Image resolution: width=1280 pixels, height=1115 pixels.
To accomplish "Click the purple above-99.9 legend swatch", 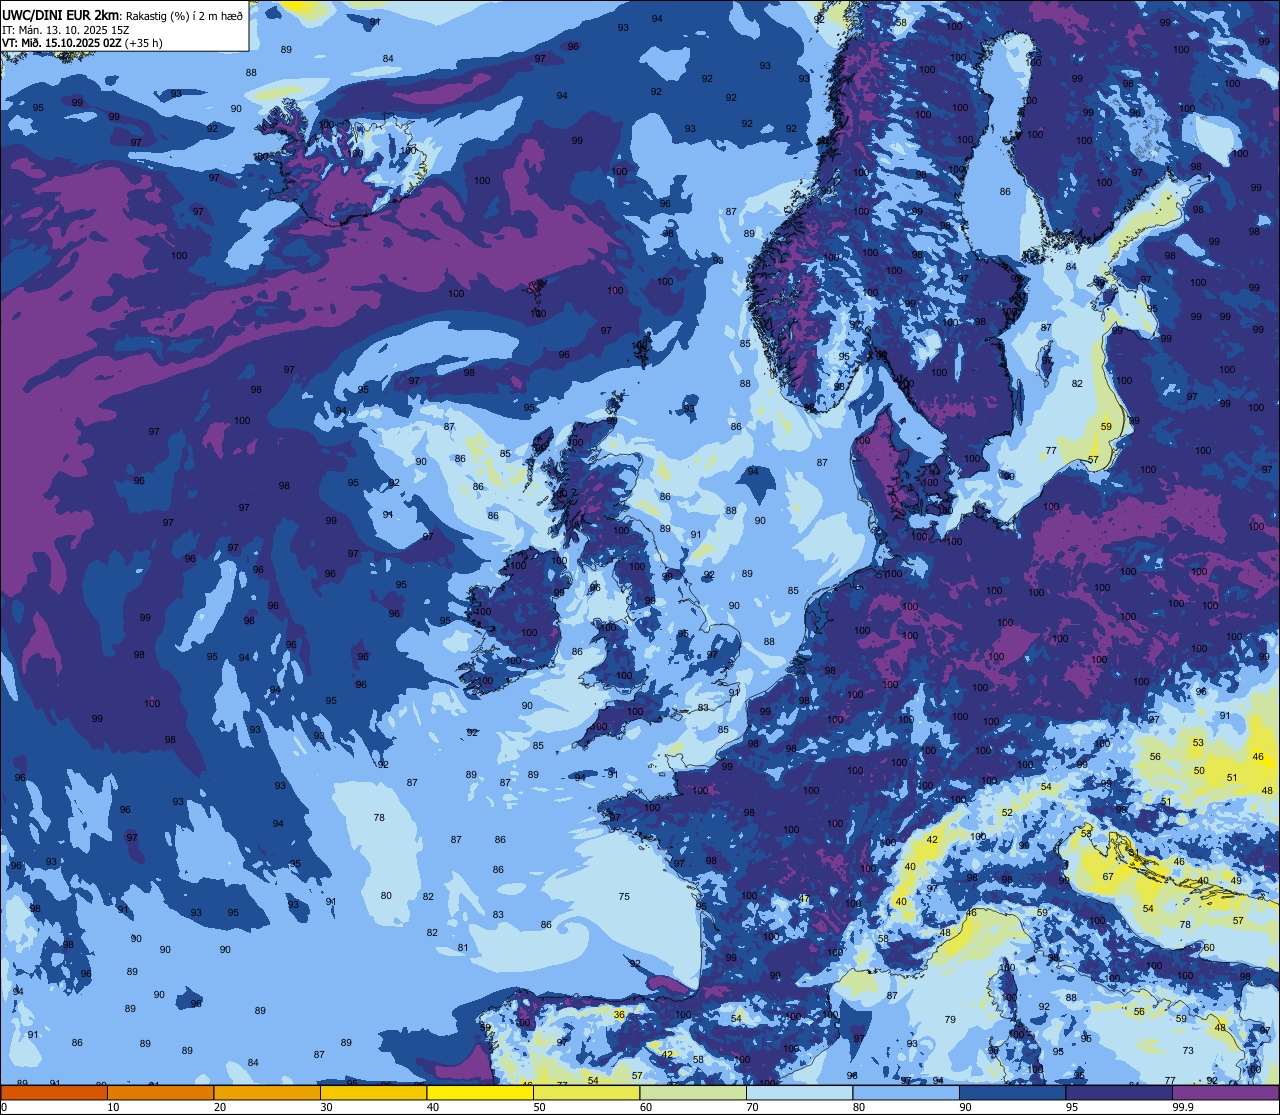I will tap(1225, 1092).
